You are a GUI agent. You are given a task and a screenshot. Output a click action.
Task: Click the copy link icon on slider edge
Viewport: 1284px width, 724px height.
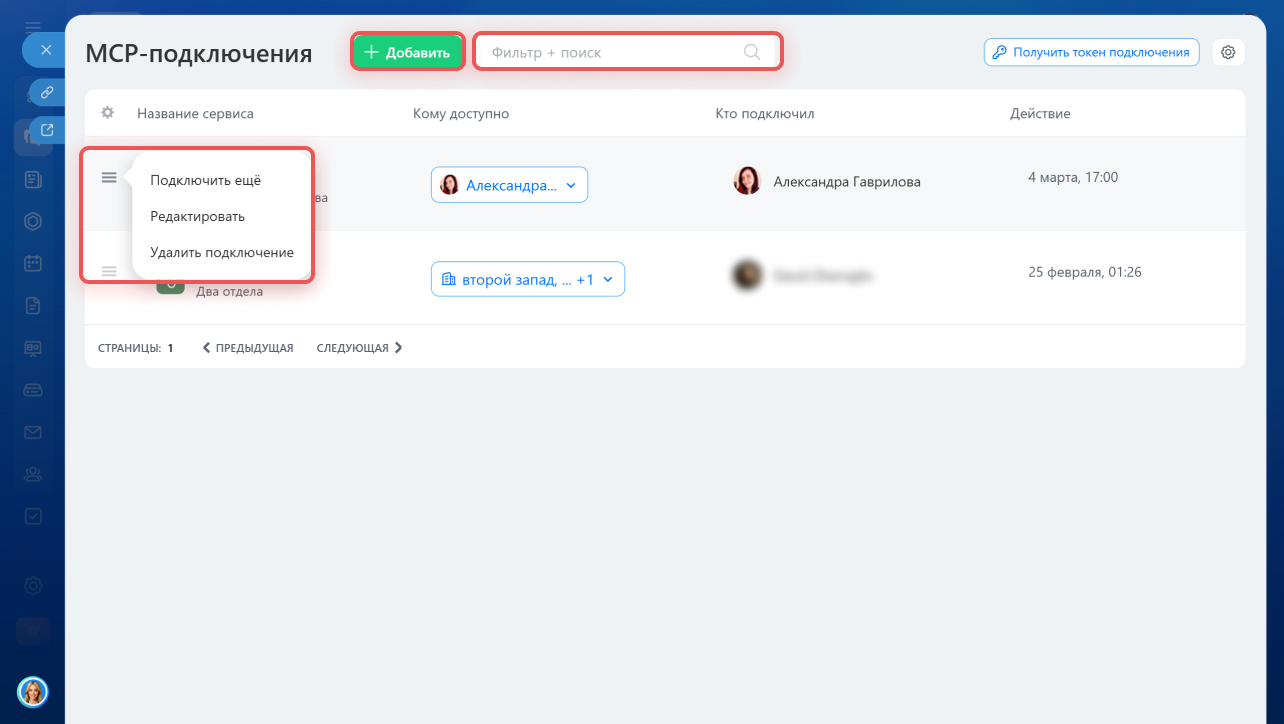pyautogui.click(x=47, y=92)
